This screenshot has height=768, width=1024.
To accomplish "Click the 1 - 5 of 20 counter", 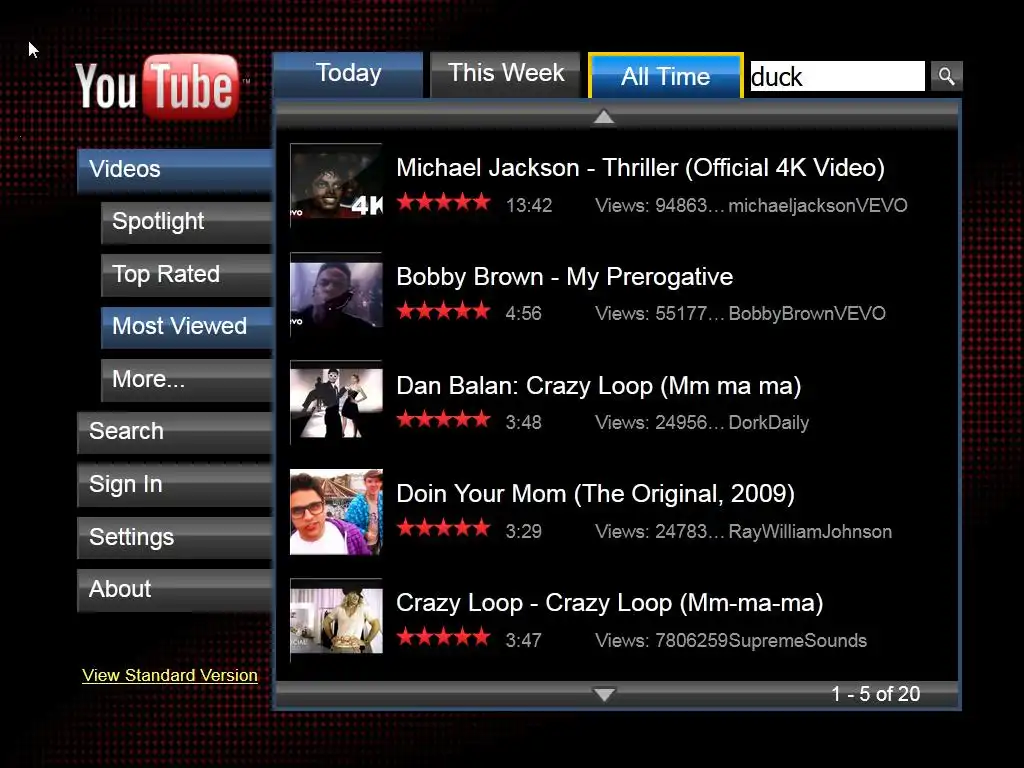I will (x=876, y=694).
